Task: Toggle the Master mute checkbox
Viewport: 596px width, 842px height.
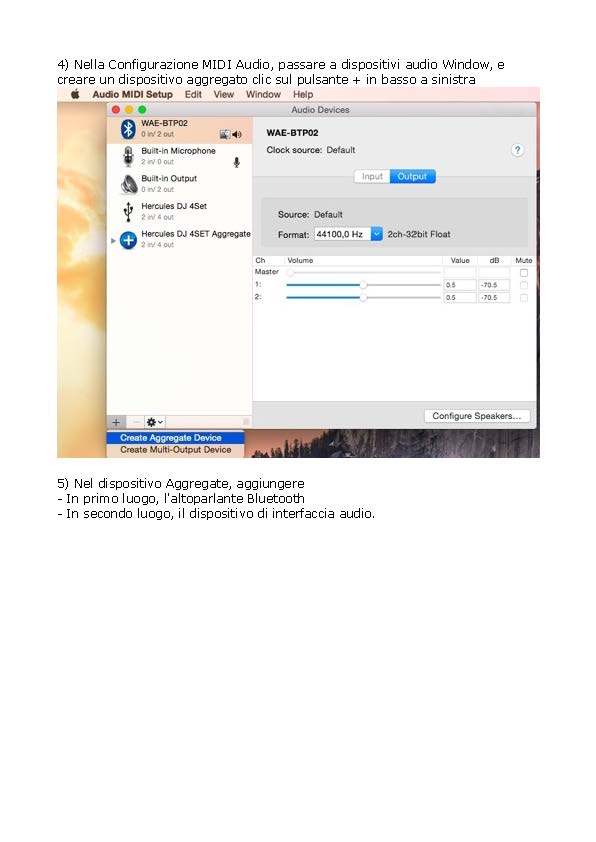Action: coord(524,273)
